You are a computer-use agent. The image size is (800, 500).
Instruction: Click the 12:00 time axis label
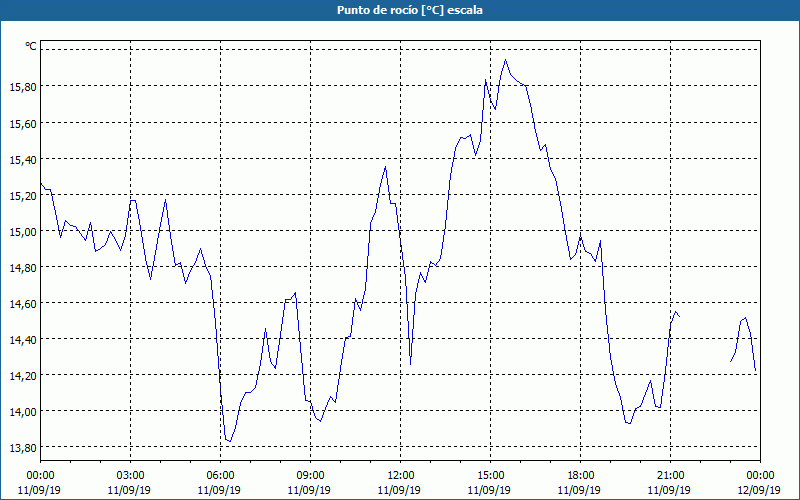click(x=401, y=476)
